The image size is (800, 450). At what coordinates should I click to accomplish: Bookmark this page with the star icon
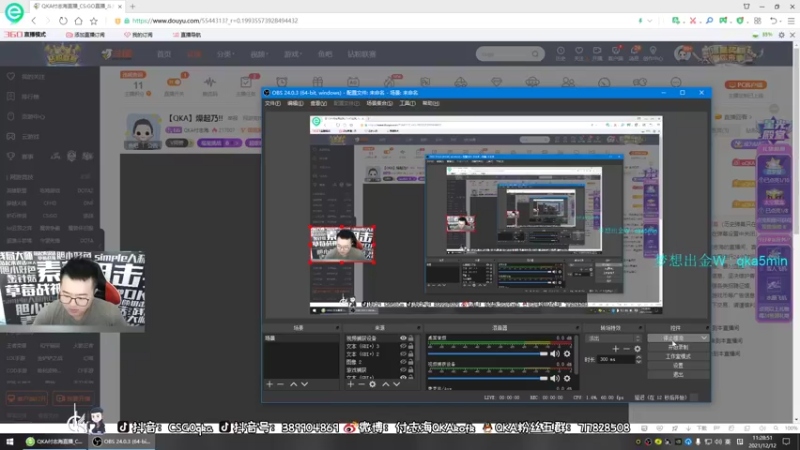(x=94, y=21)
